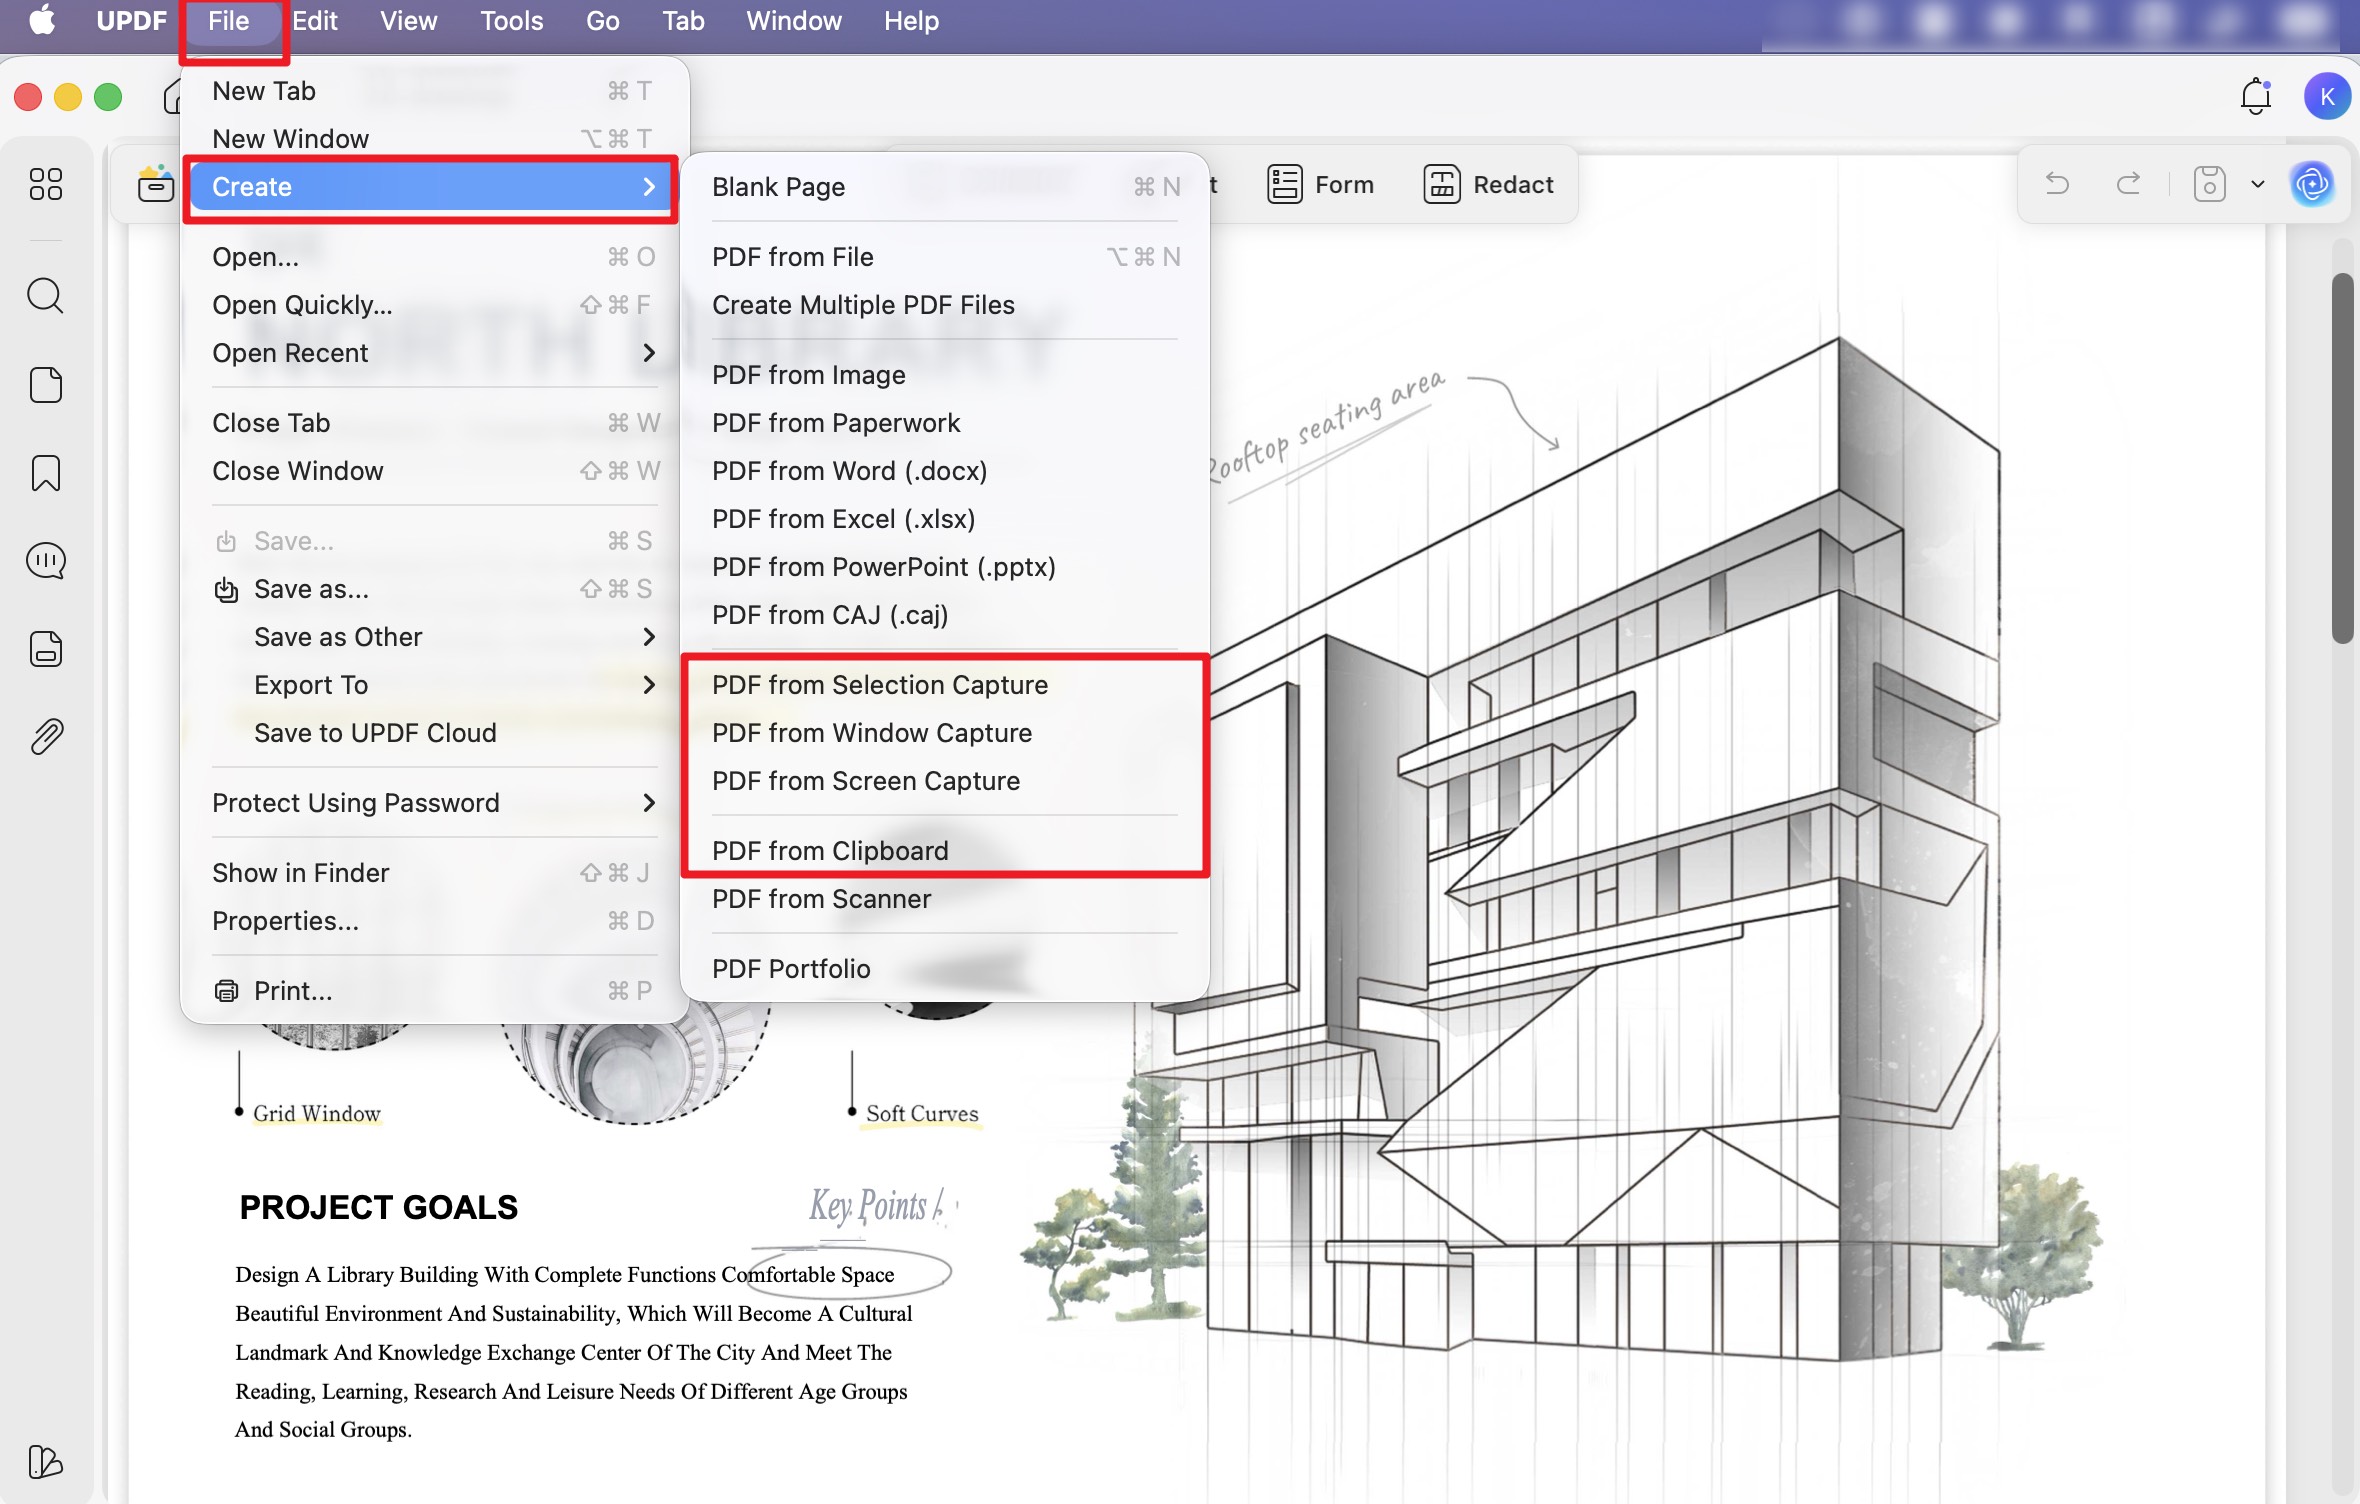Open the Help menu
This screenshot has width=2360, height=1504.
click(x=911, y=21)
